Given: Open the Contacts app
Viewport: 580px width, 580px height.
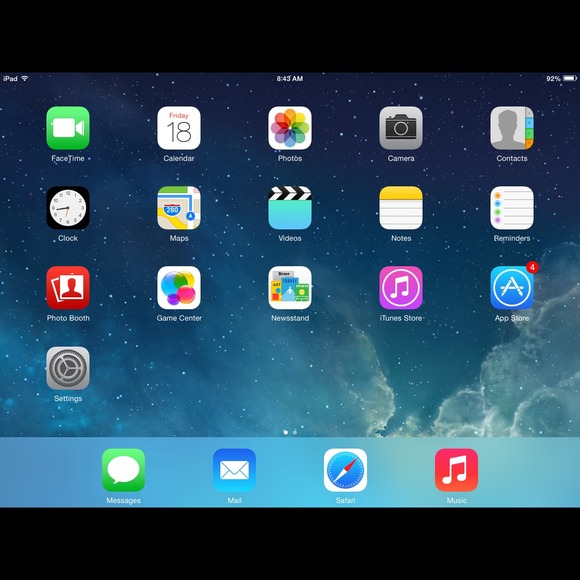Looking at the screenshot, I should click(512, 128).
